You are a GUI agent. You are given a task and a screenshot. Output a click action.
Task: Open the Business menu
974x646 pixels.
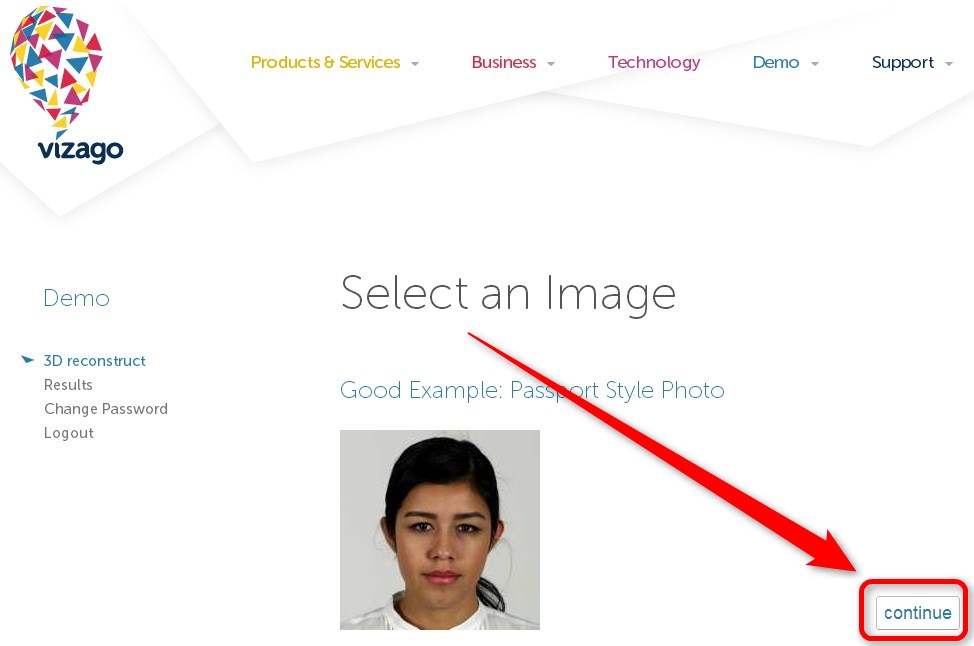504,62
